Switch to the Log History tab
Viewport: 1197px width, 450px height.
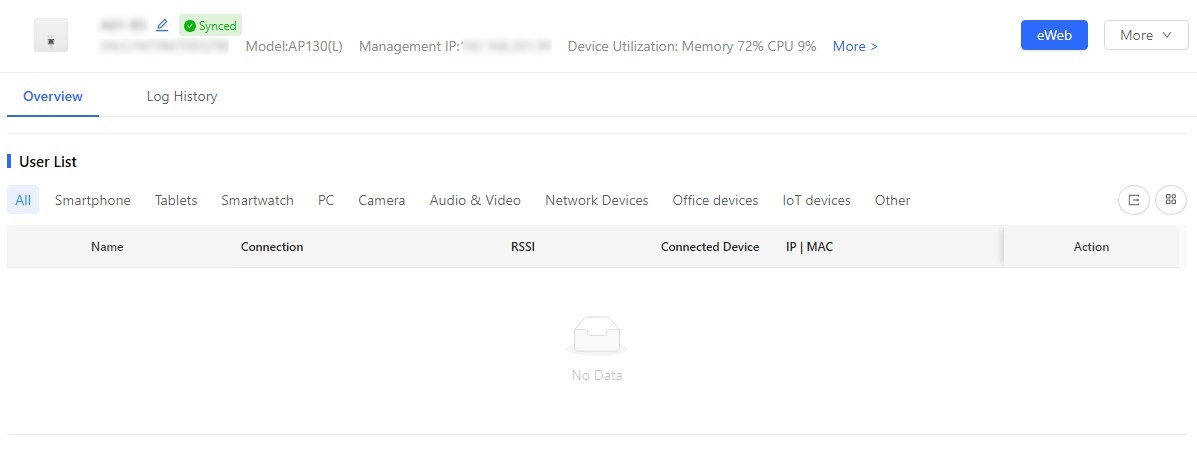click(x=182, y=96)
